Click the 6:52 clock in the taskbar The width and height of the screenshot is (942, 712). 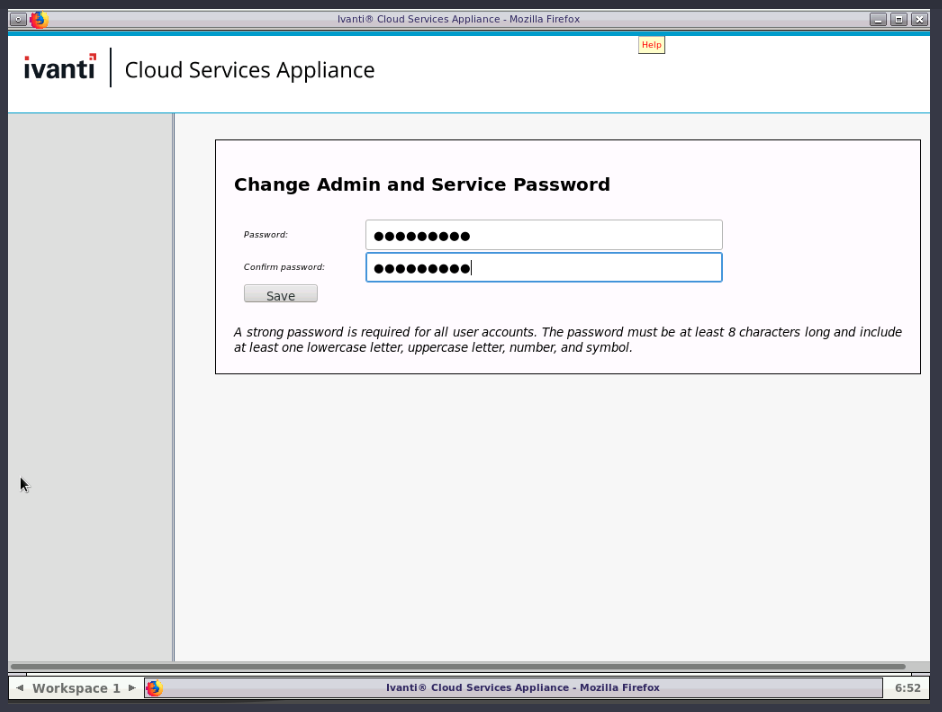point(907,688)
